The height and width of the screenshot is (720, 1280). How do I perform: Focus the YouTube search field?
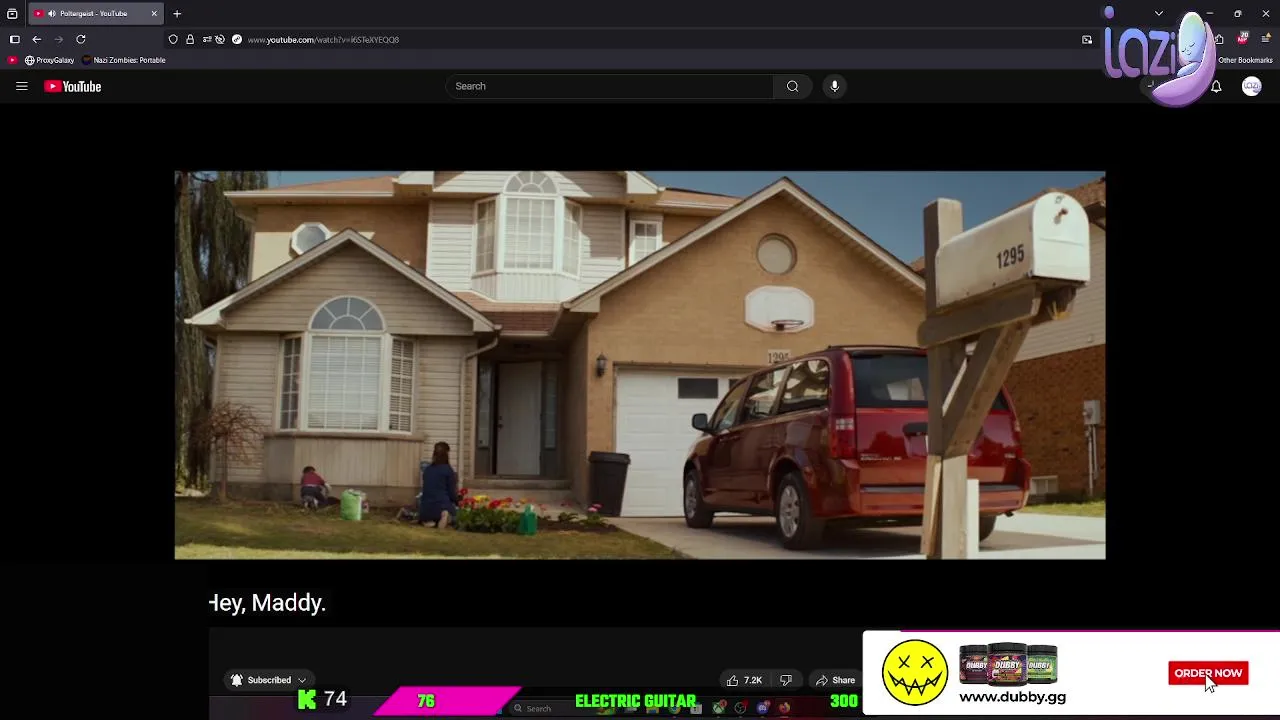[x=610, y=86]
